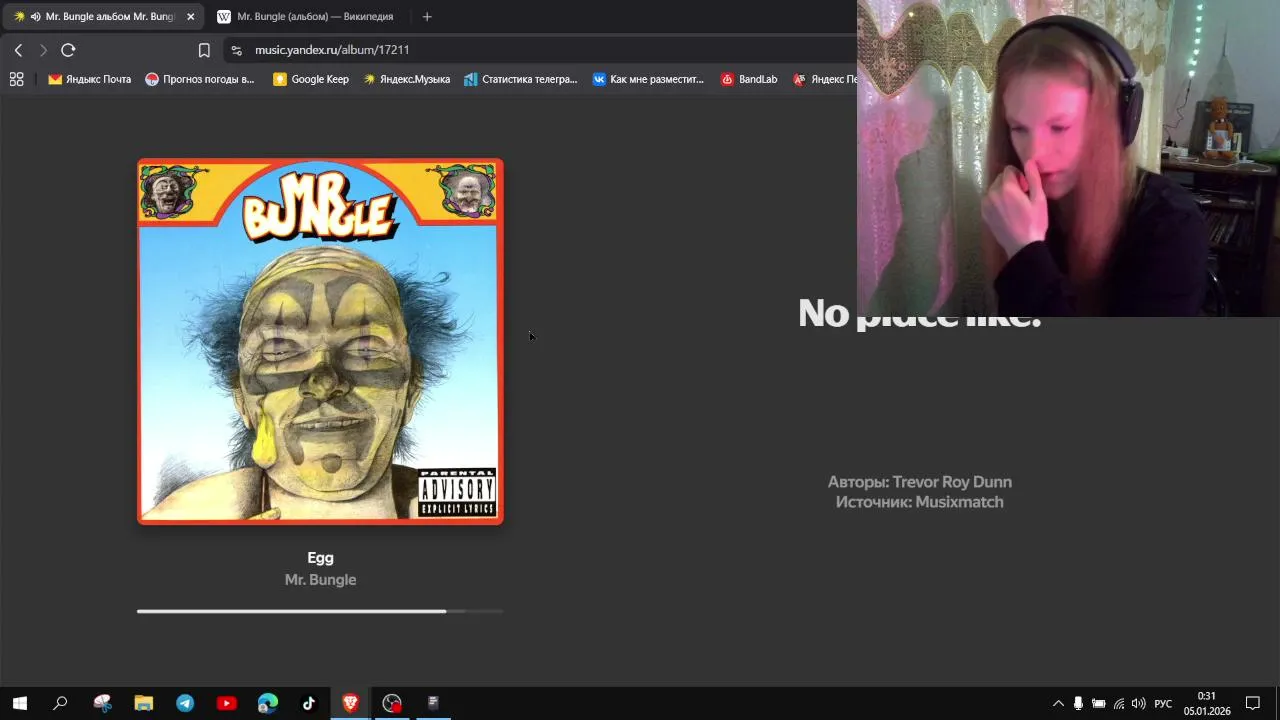
Task: Close the Mr. Bungle Yandex Music tab
Action: point(191,16)
